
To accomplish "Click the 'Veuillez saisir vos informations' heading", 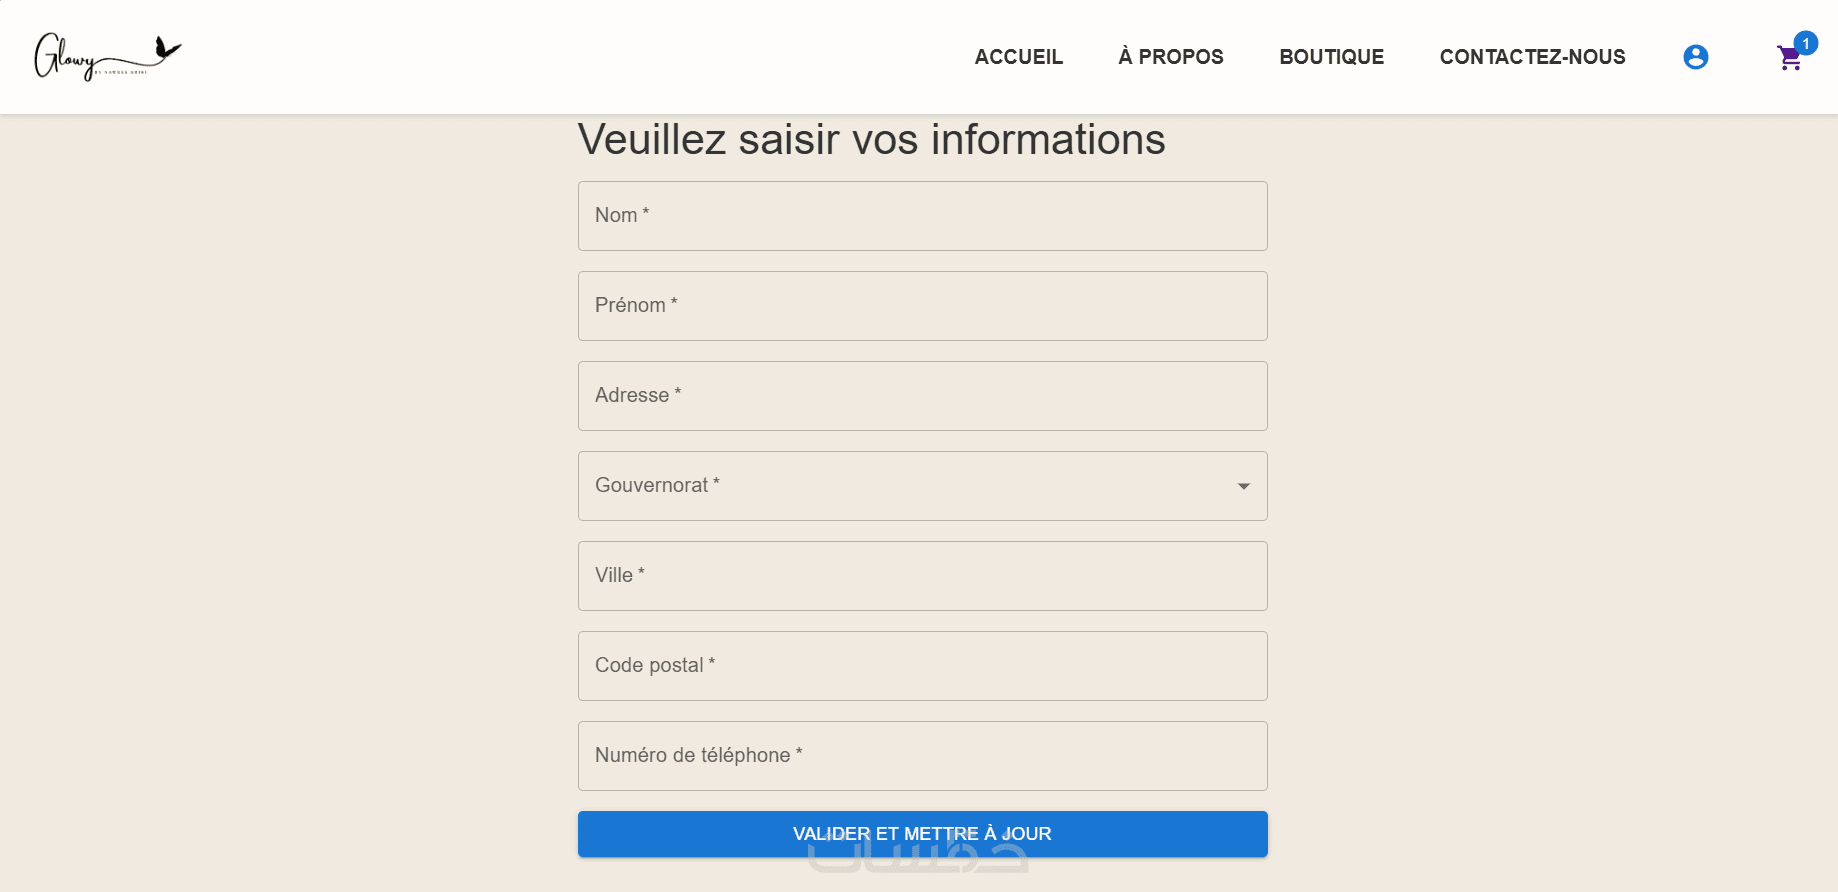I will point(871,139).
